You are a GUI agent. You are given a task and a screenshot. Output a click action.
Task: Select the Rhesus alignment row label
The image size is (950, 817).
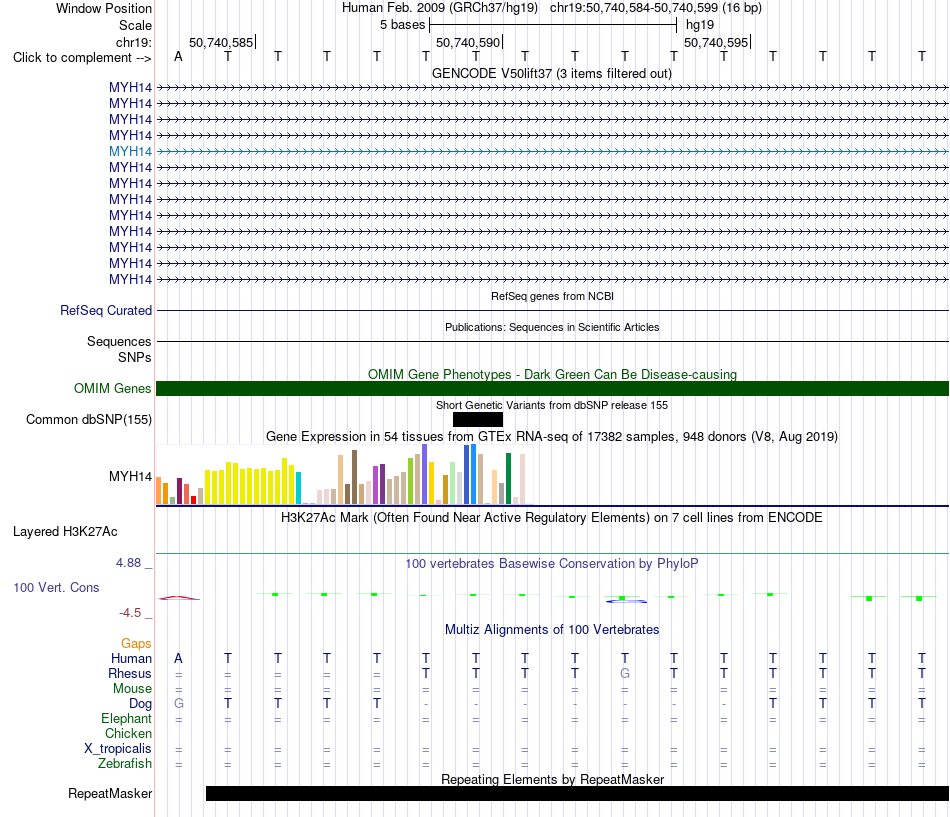pyautogui.click(x=130, y=673)
